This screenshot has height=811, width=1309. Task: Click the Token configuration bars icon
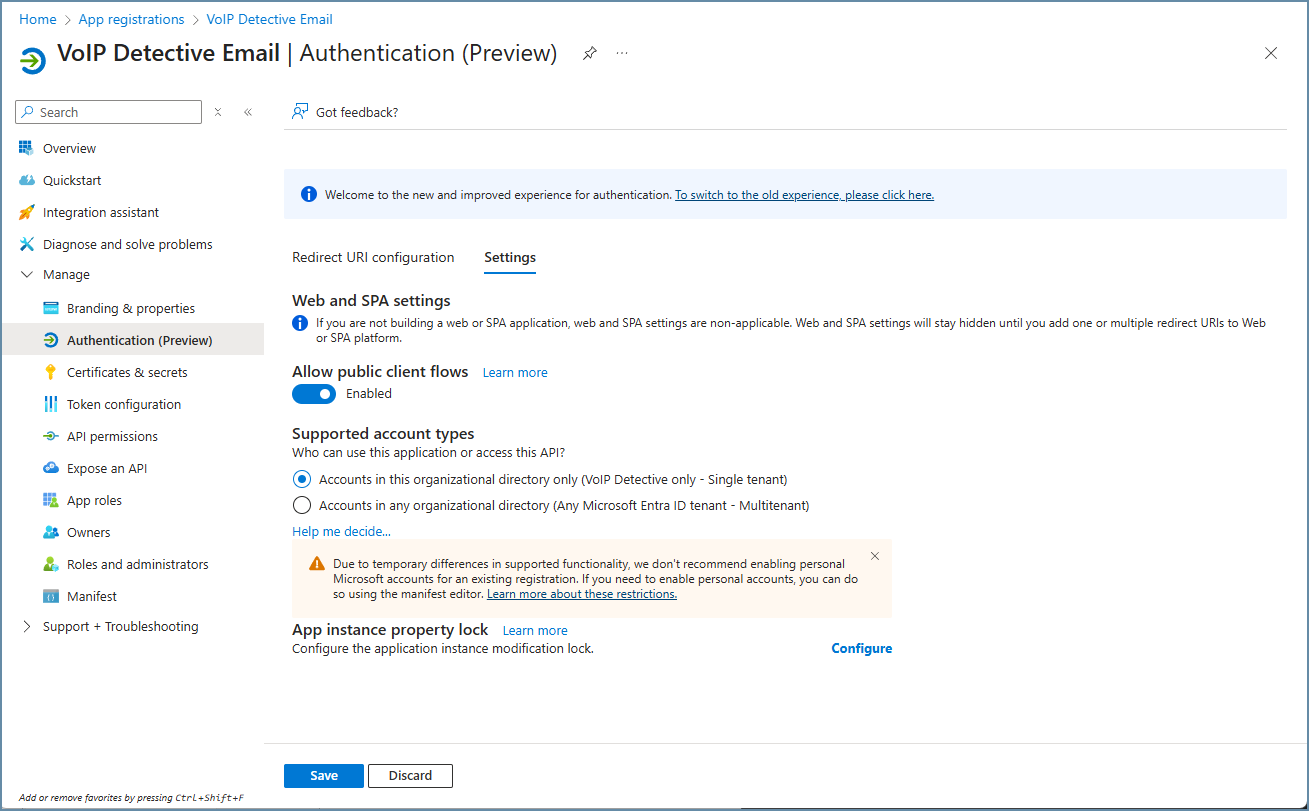[x=51, y=404]
